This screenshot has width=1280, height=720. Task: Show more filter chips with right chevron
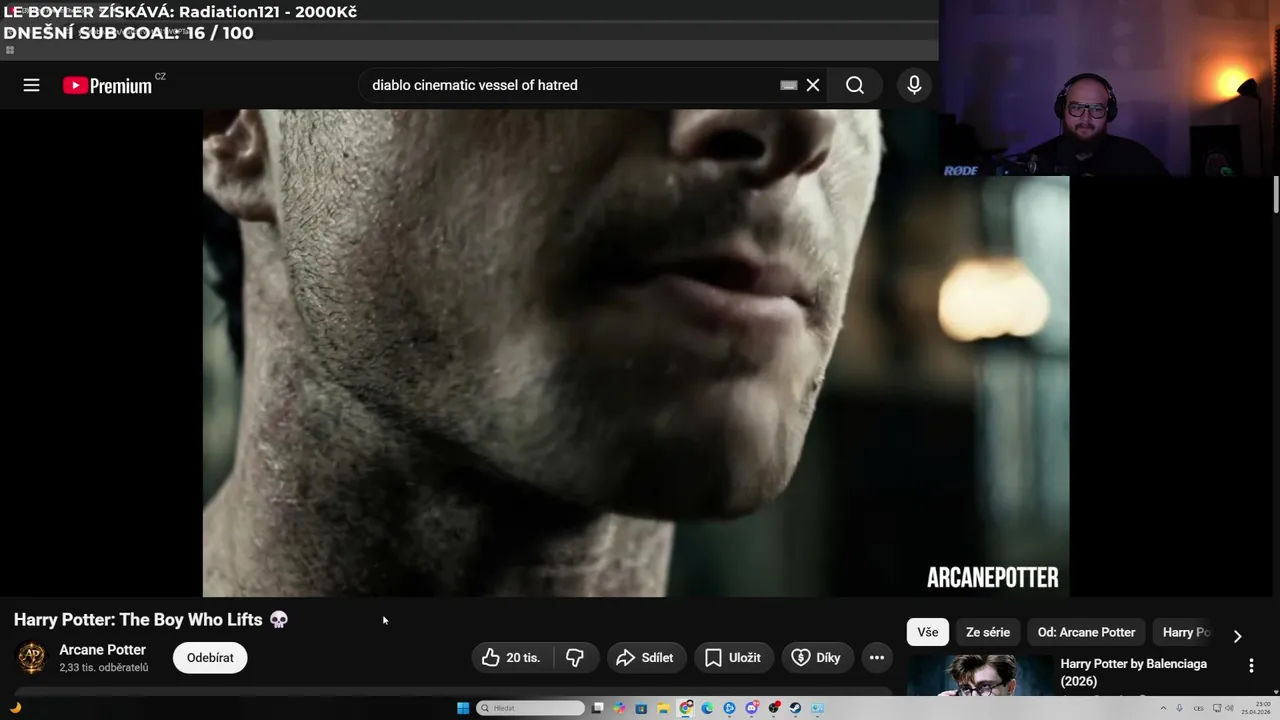coord(1237,636)
